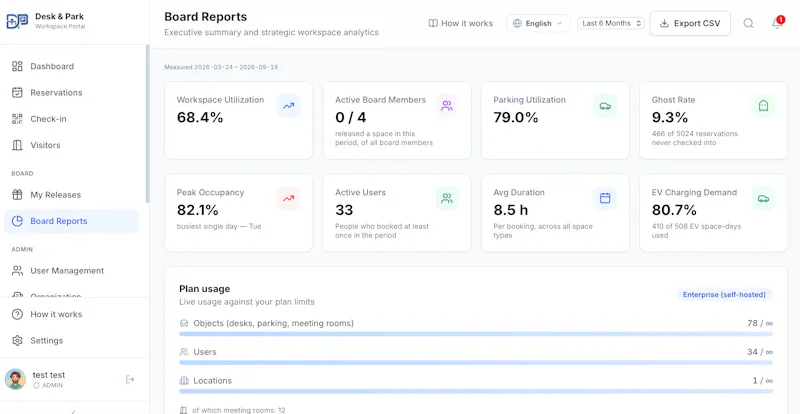800x414 pixels.
Task: Click the 1 / ∞ locations count
Action: click(763, 381)
